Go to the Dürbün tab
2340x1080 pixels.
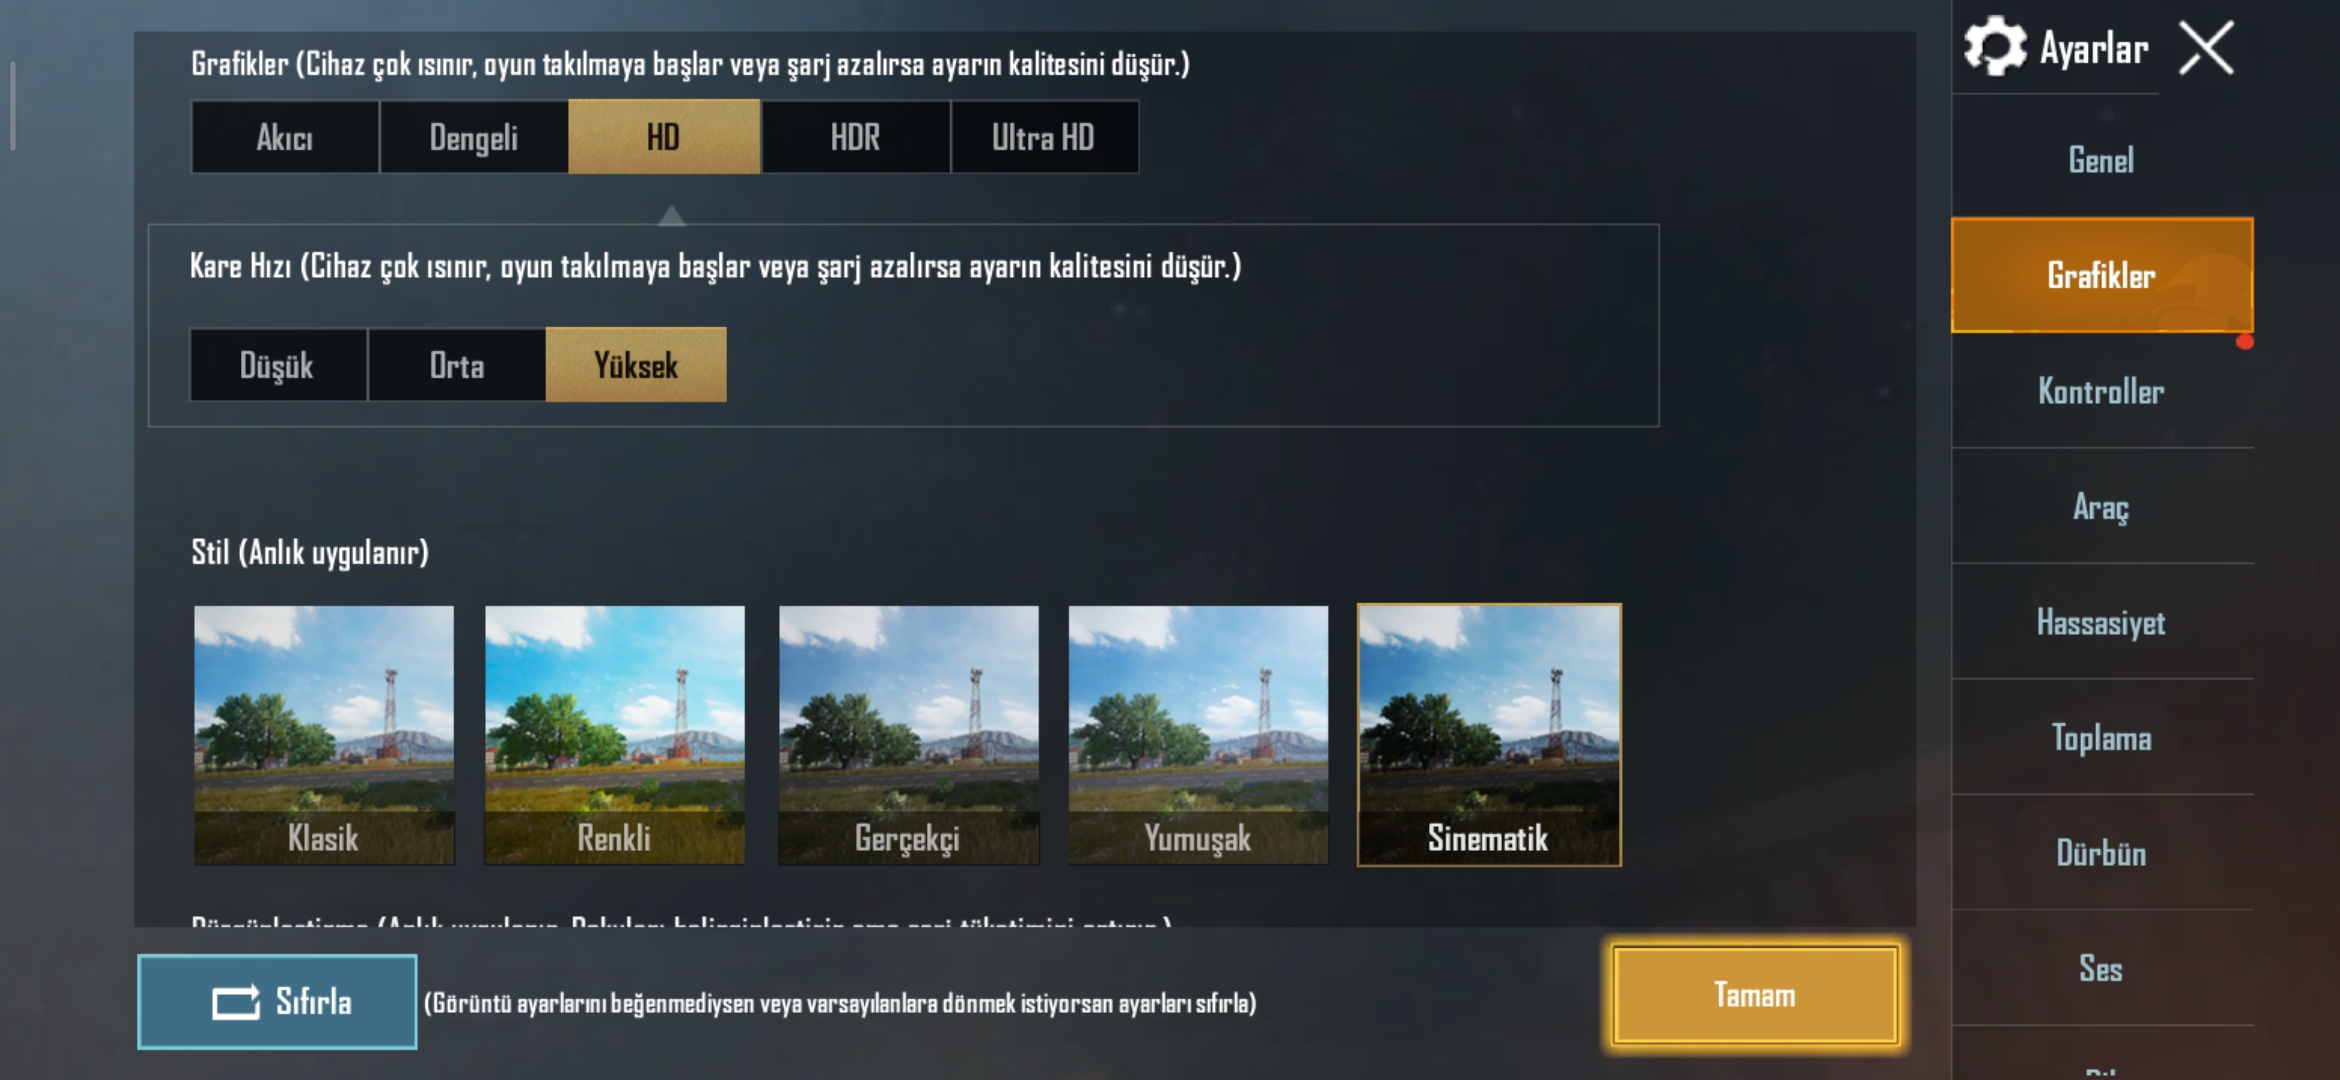pyautogui.click(x=2102, y=853)
